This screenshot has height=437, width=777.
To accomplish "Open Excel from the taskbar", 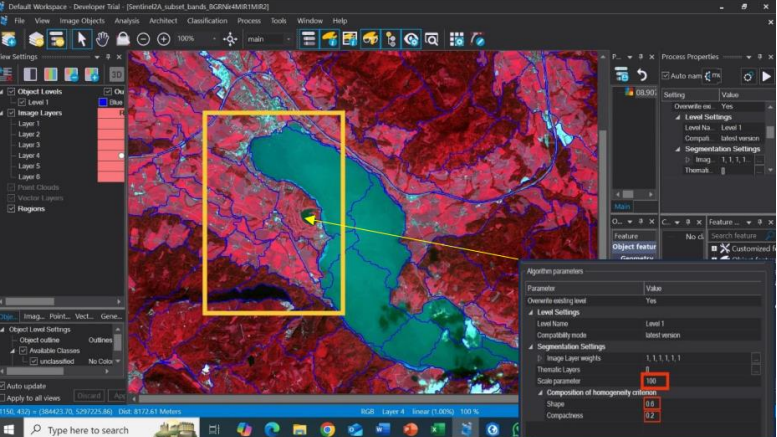I will pyautogui.click(x=438, y=429).
